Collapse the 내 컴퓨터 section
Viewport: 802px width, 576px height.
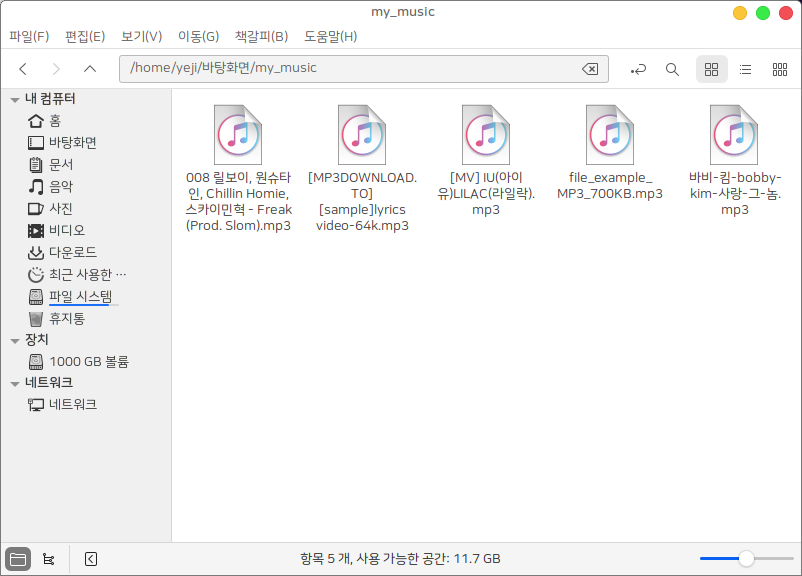pos(15,99)
